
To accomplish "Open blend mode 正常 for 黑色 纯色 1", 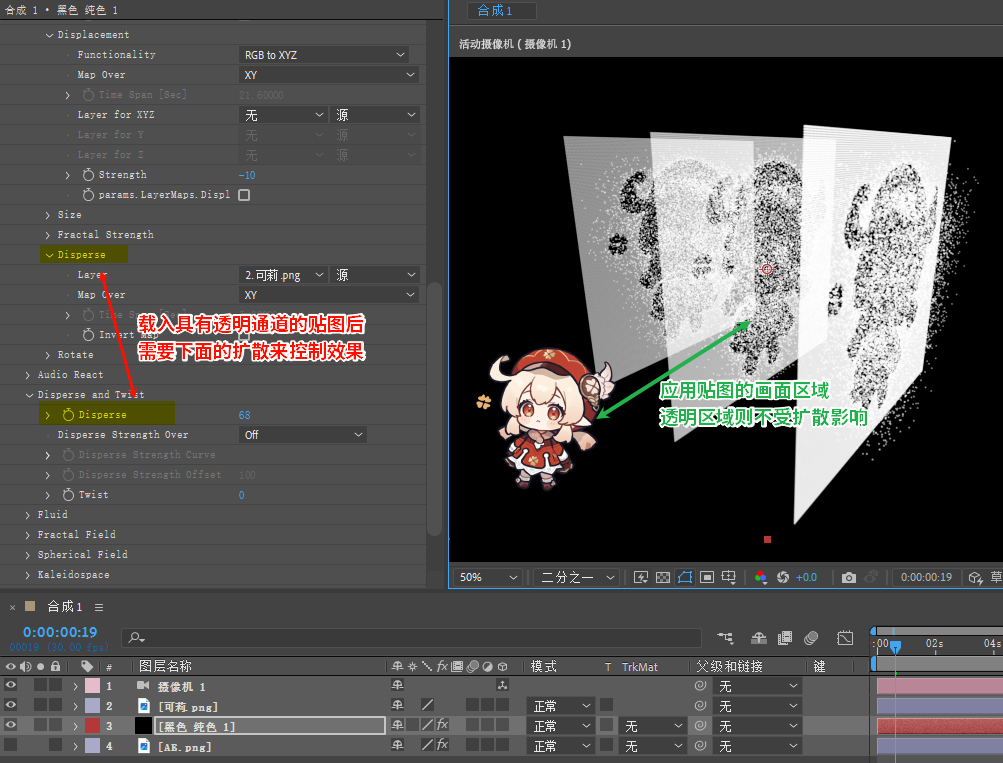I will pos(560,726).
